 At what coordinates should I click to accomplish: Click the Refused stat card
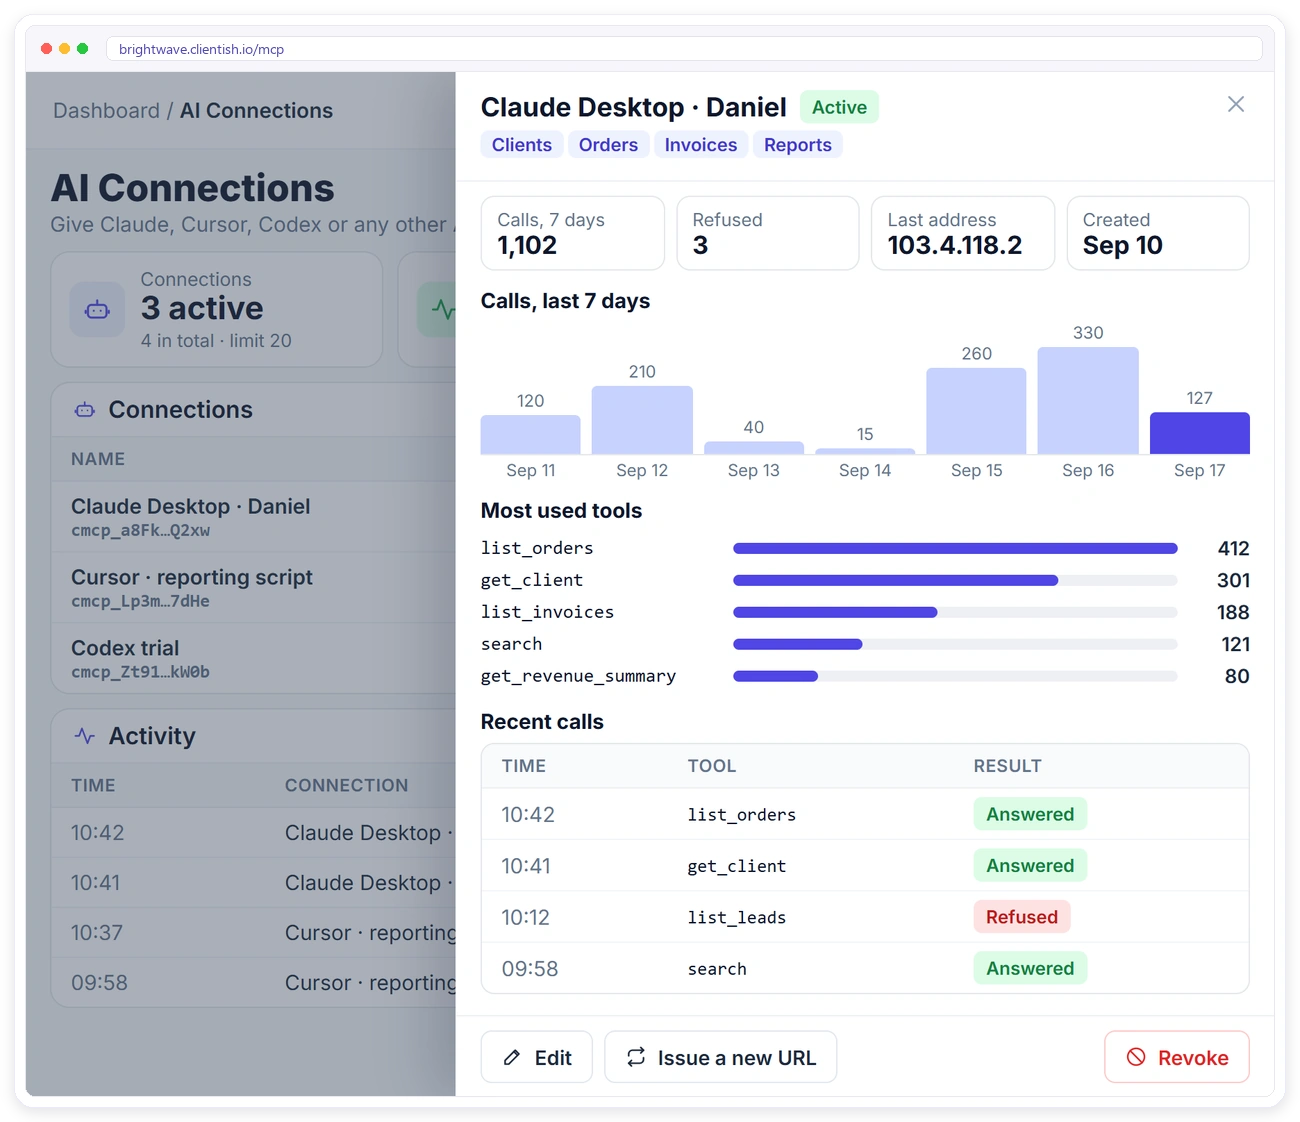click(768, 233)
